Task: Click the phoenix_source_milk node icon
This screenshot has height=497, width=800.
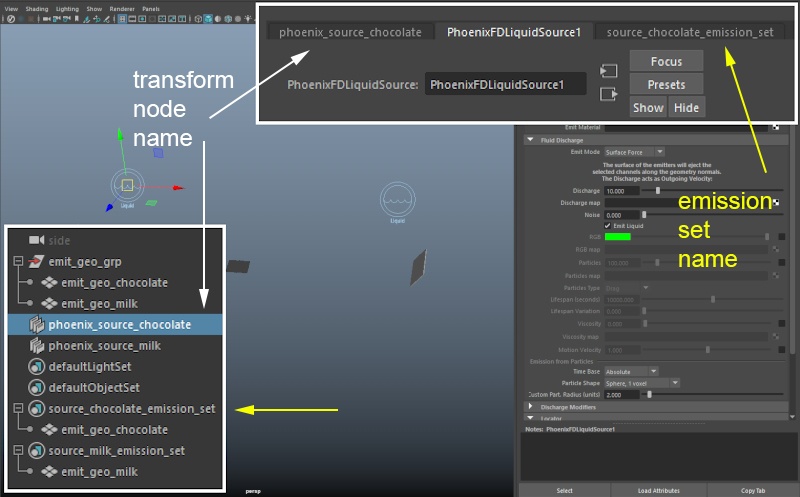Action: pyautogui.click(x=36, y=345)
